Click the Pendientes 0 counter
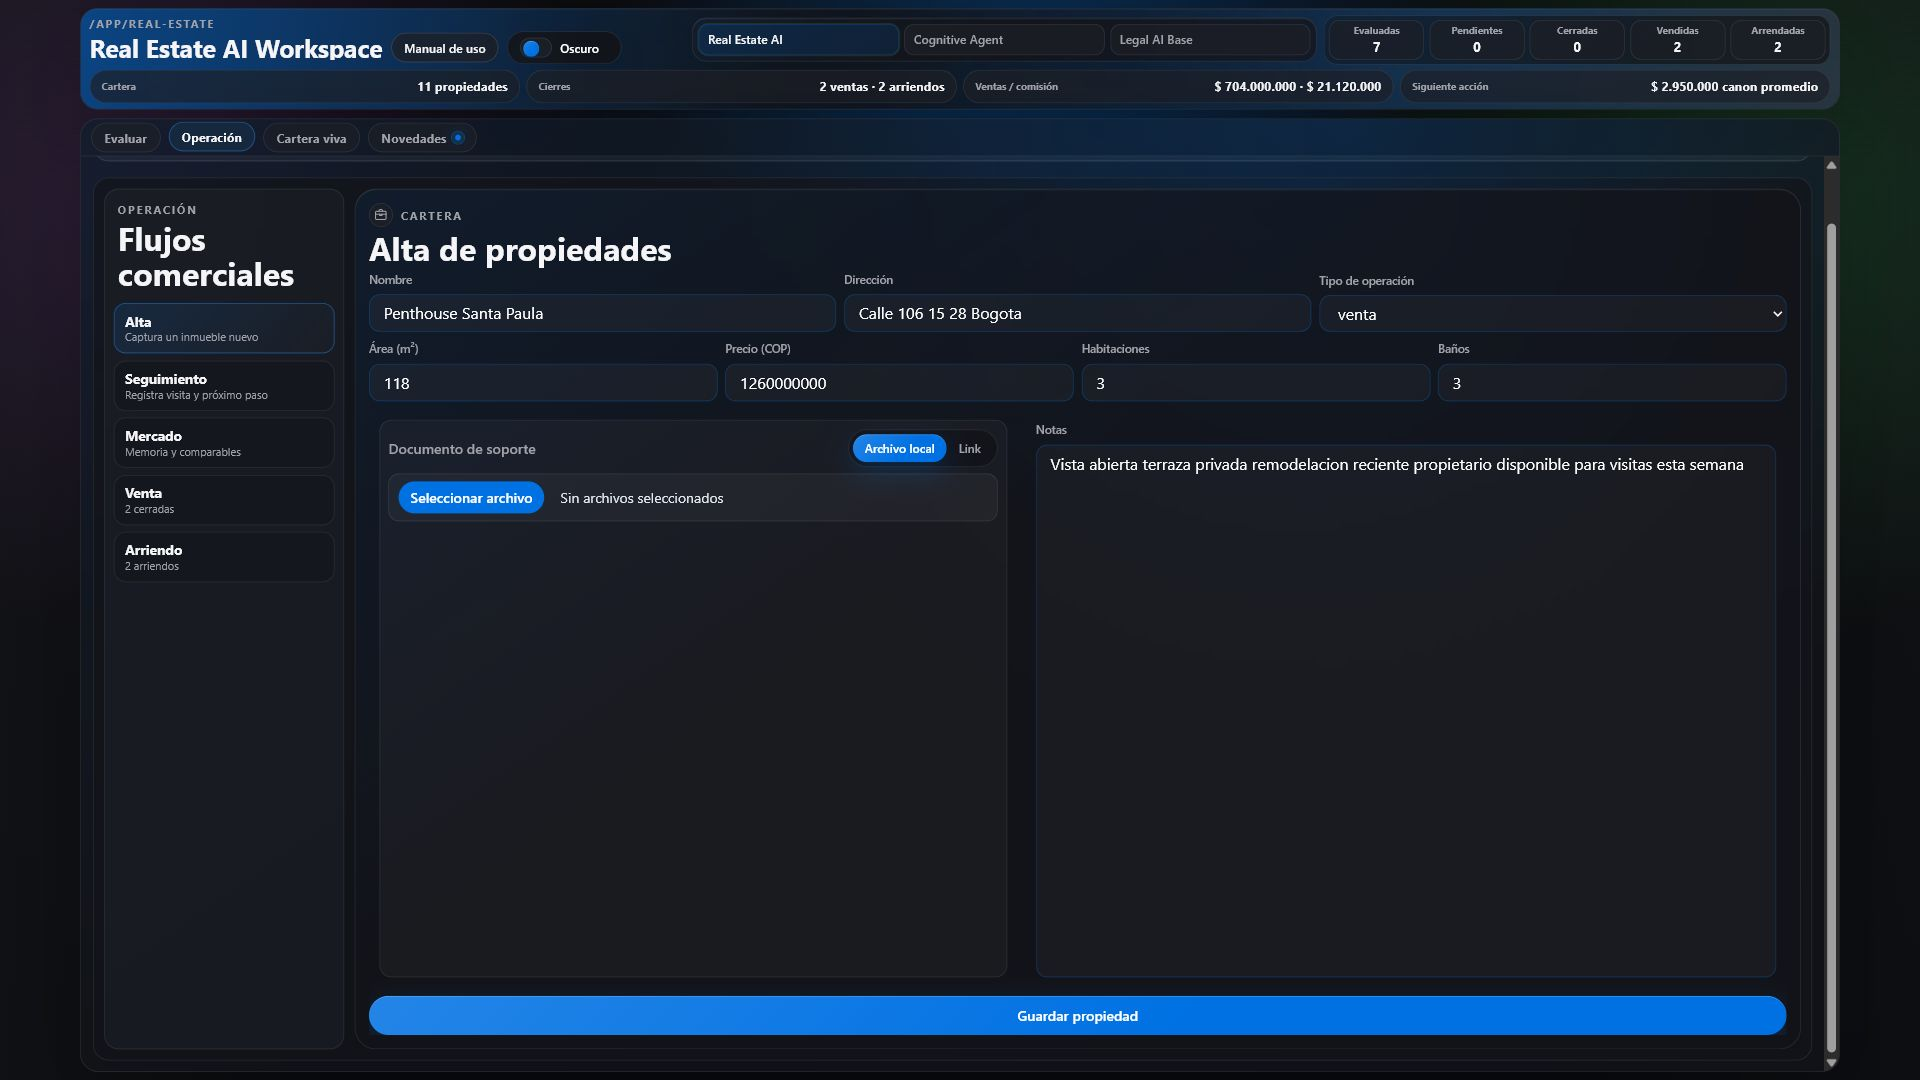This screenshot has height=1080, width=1920. (x=1476, y=40)
